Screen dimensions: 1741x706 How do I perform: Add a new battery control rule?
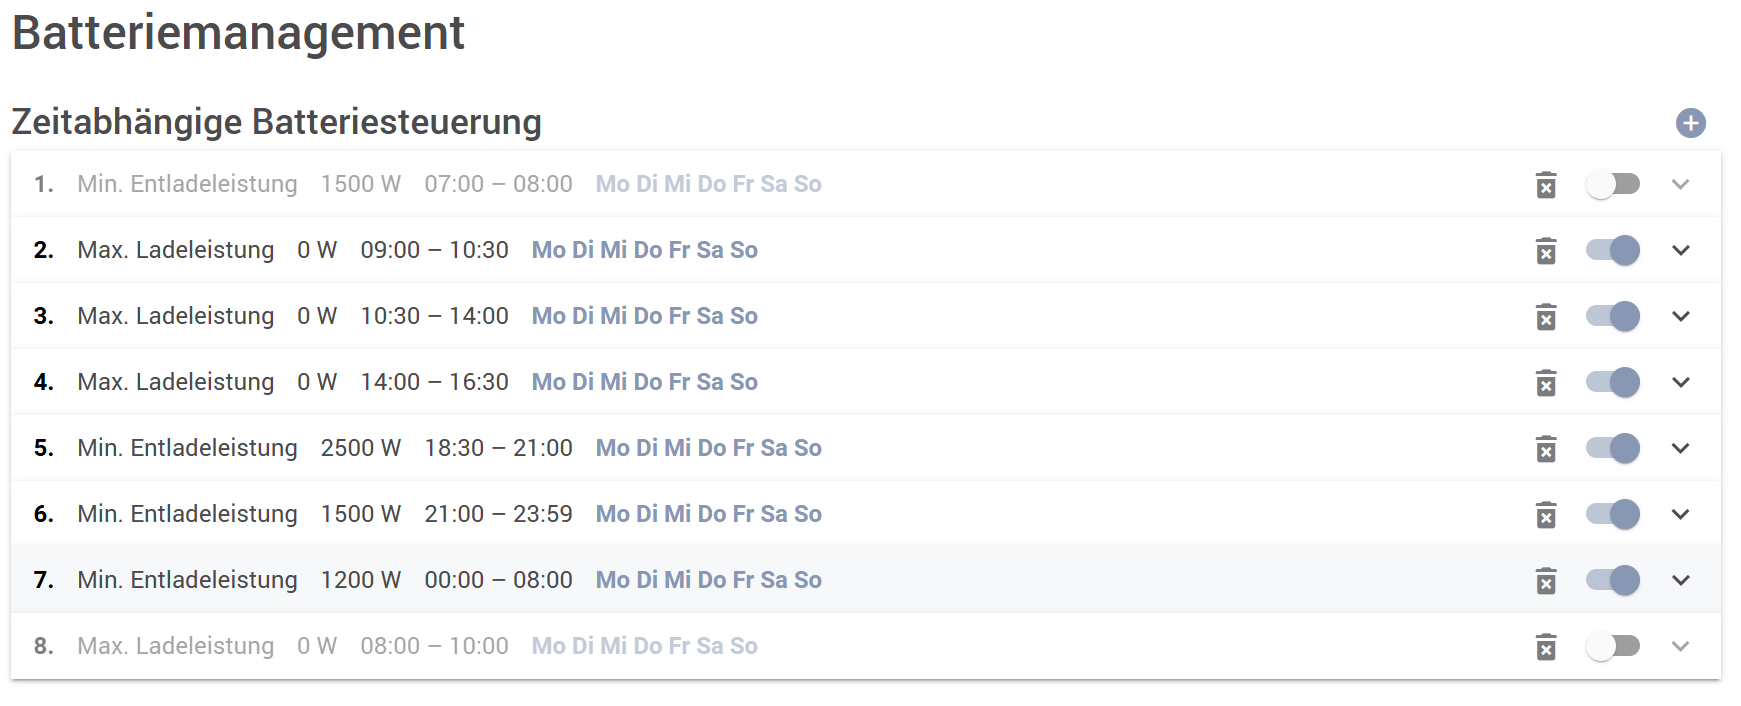coord(1690,123)
